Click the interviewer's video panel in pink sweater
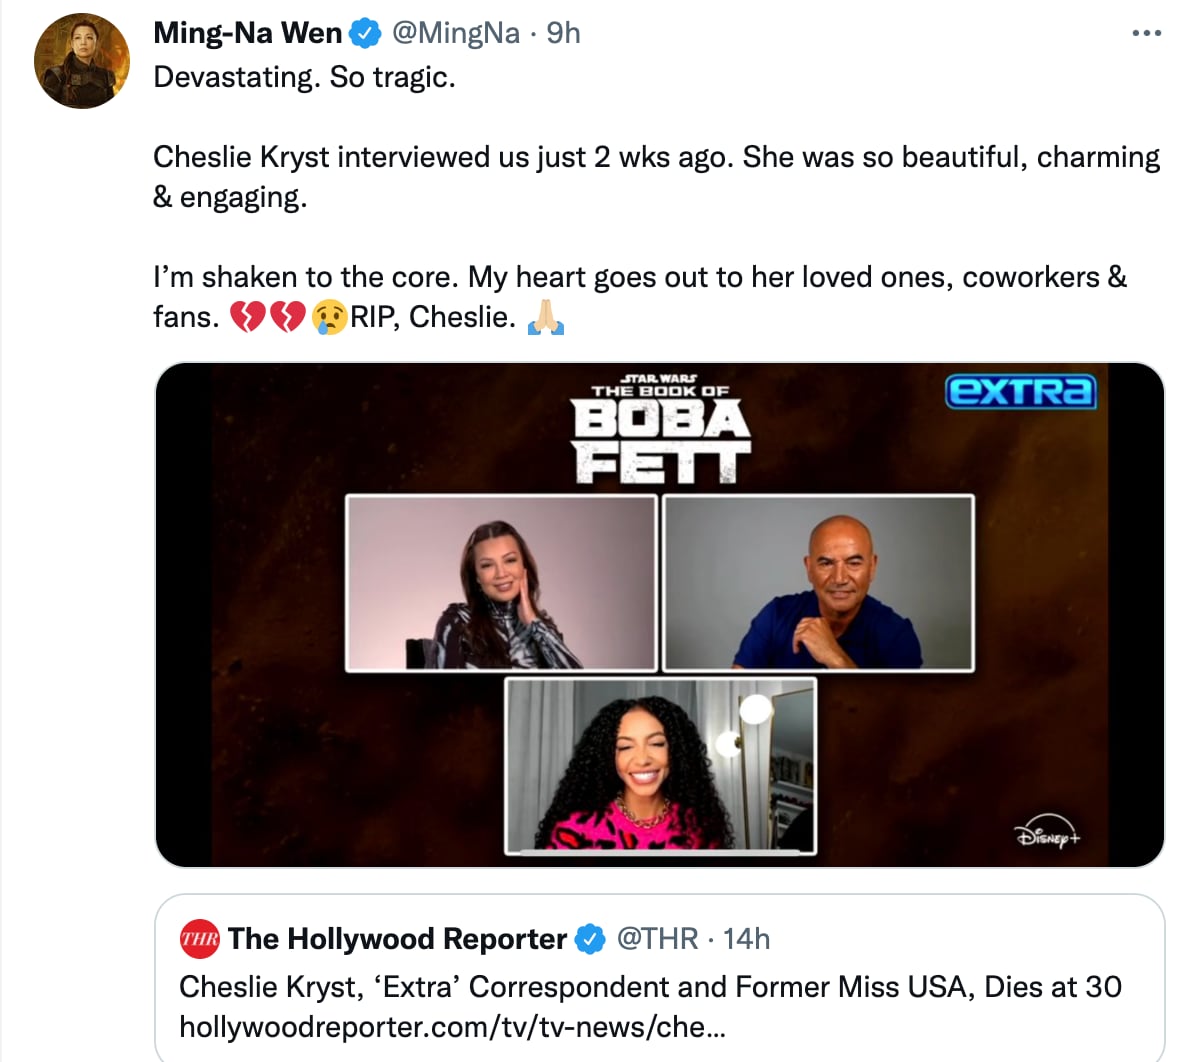The image size is (1198, 1062). click(660, 765)
